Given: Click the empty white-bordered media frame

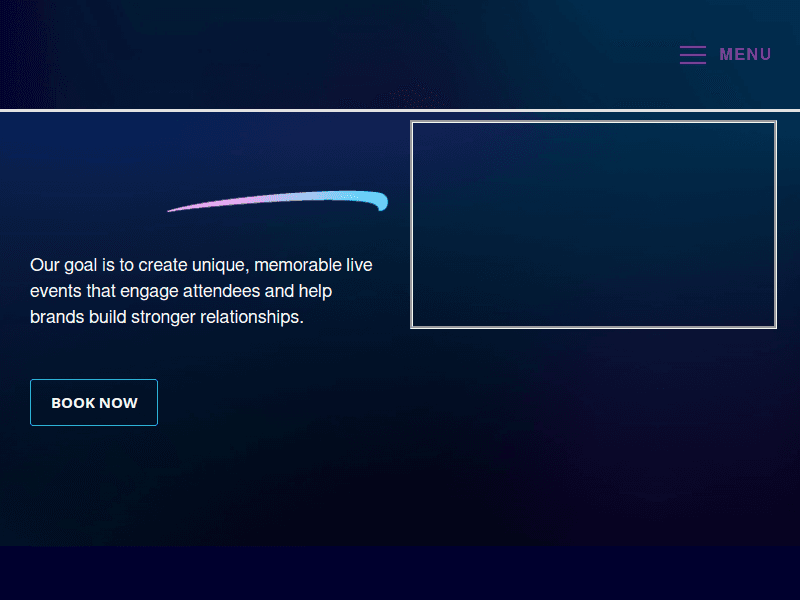Looking at the screenshot, I should click(x=593, y=224).
